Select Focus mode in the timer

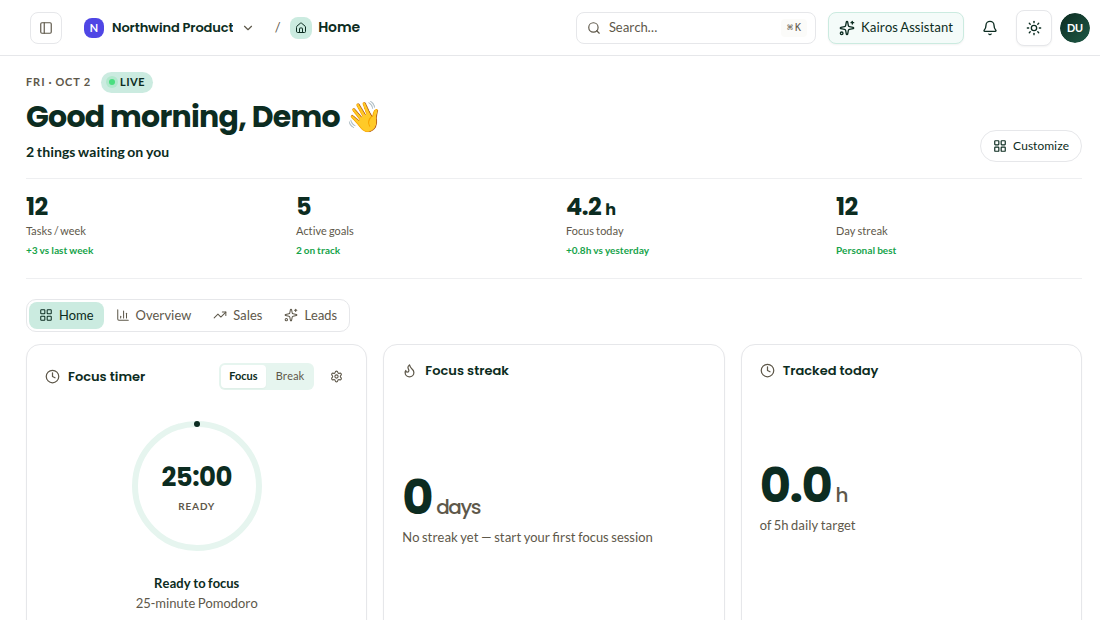(243, 377)
